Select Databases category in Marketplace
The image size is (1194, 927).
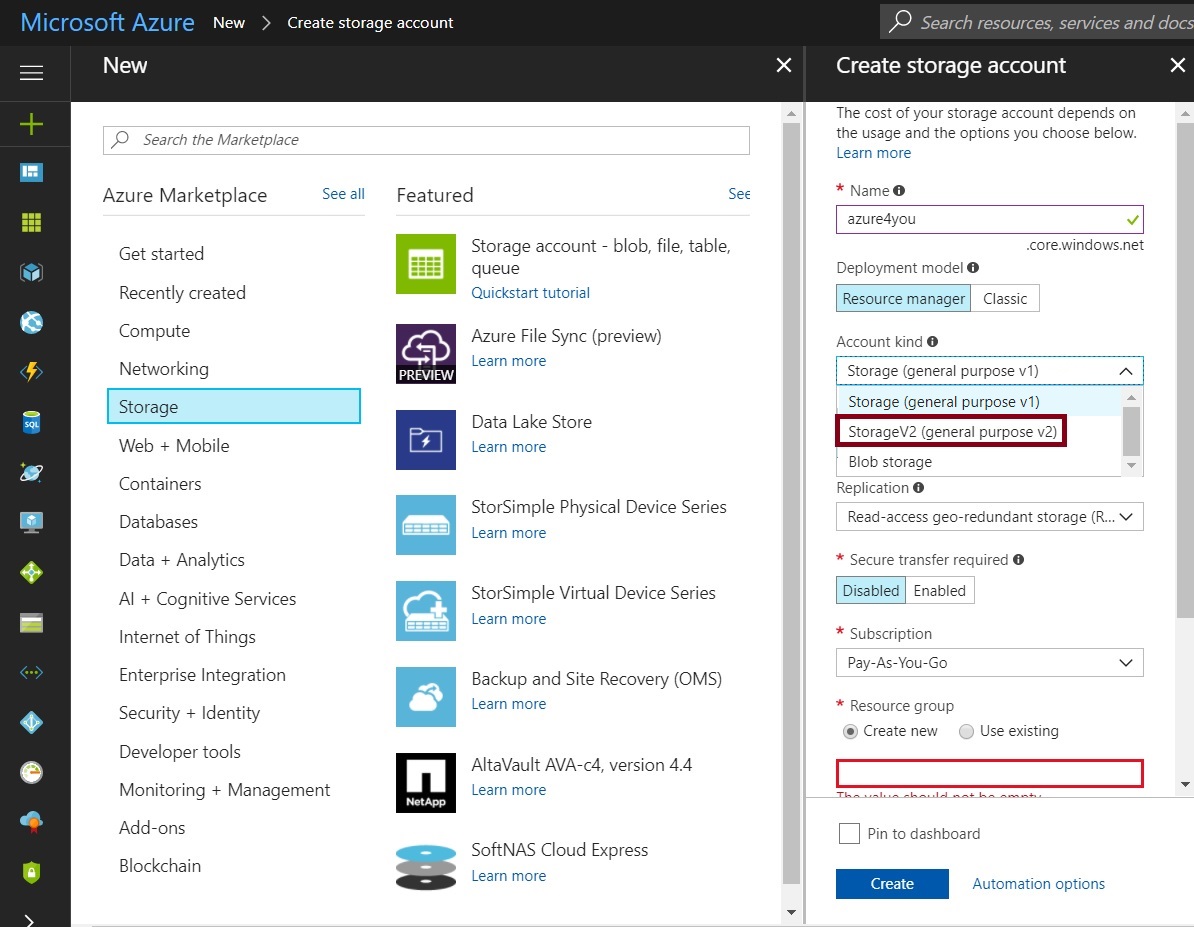pos(158,522)
